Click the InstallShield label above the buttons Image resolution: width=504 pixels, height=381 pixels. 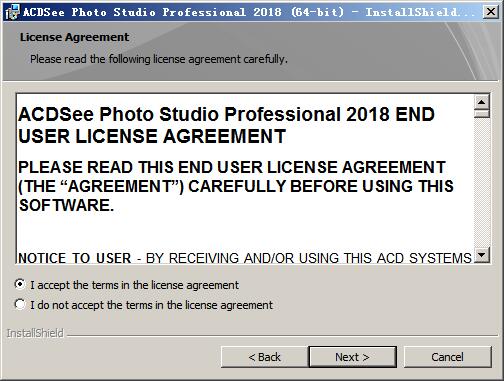(35, 333)
